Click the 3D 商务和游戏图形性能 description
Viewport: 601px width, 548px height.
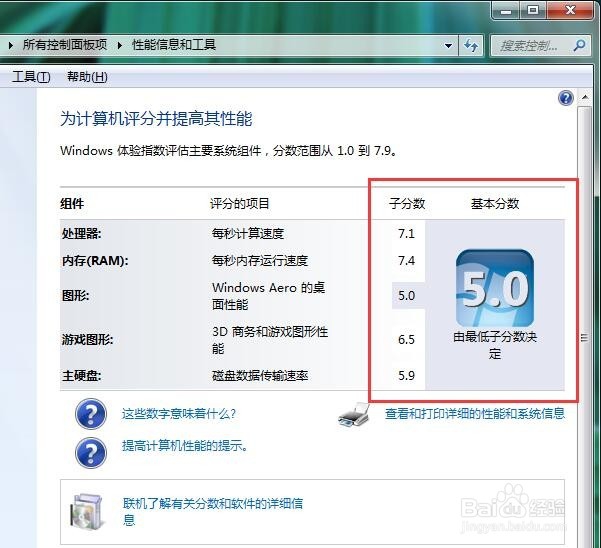click(270, 340)
